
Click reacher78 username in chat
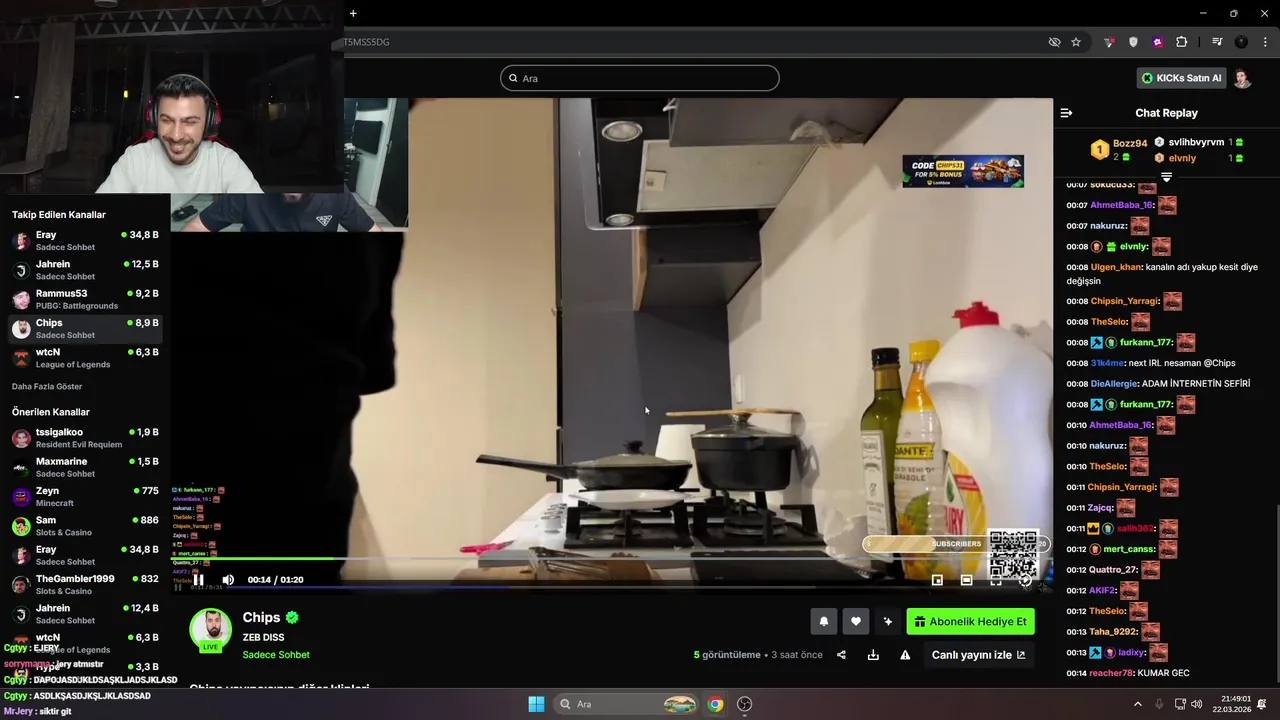coord(1112,673)
